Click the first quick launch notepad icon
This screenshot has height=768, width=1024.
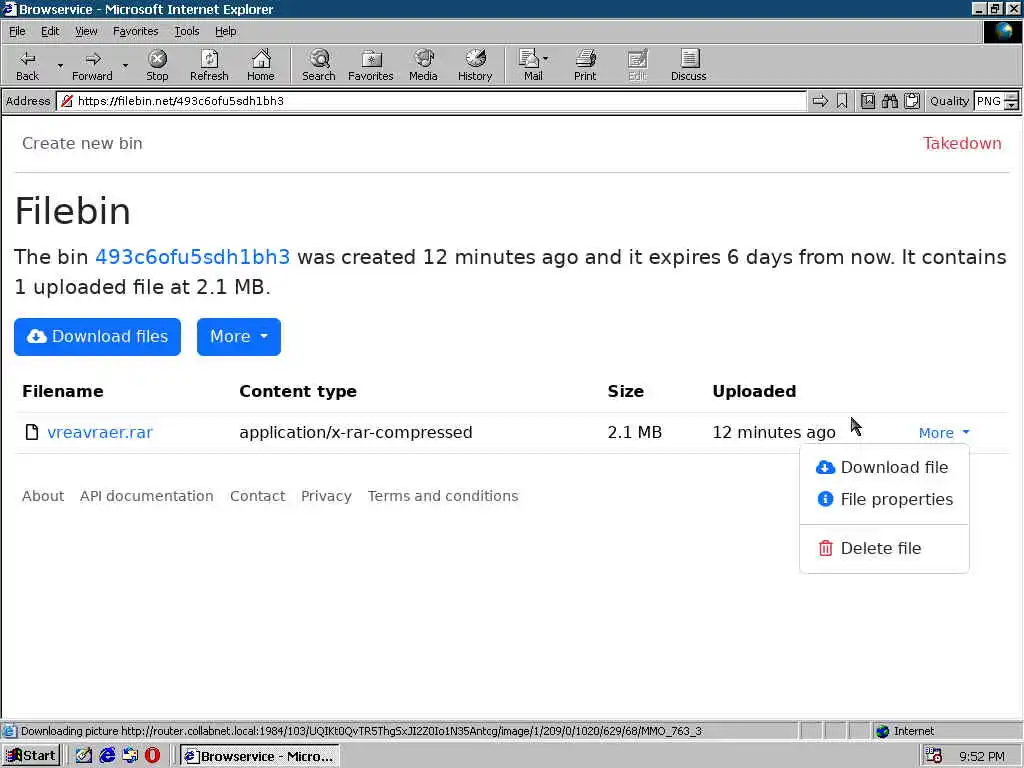pos(84,756)
